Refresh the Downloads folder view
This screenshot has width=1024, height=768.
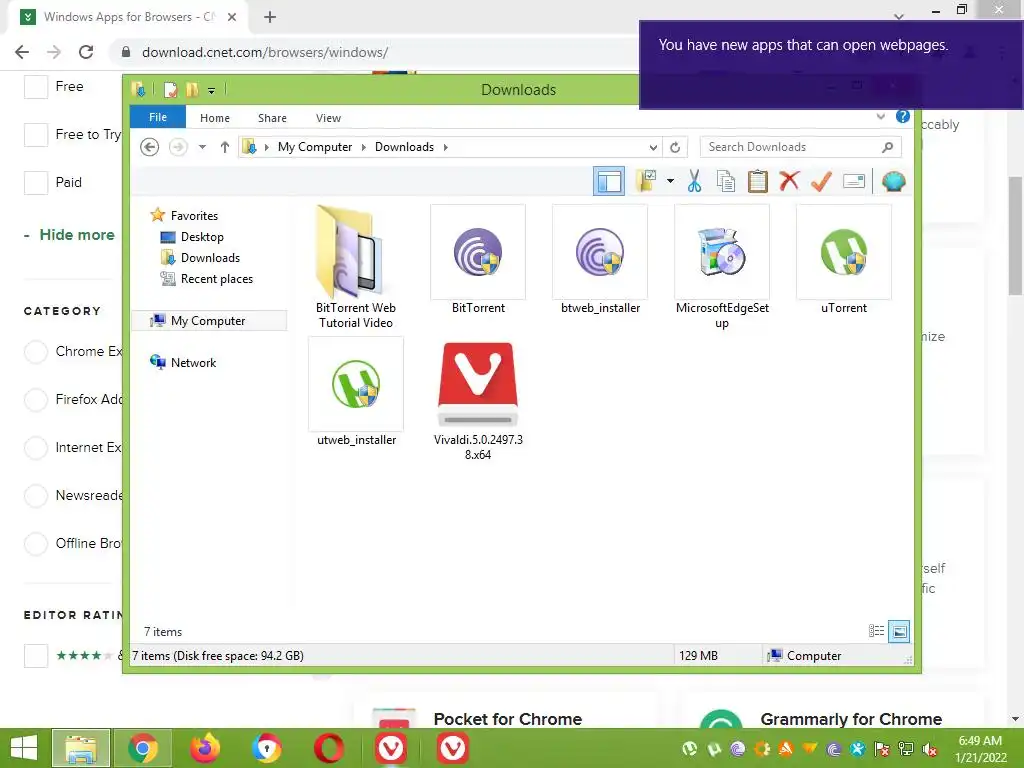coord(675,147)
